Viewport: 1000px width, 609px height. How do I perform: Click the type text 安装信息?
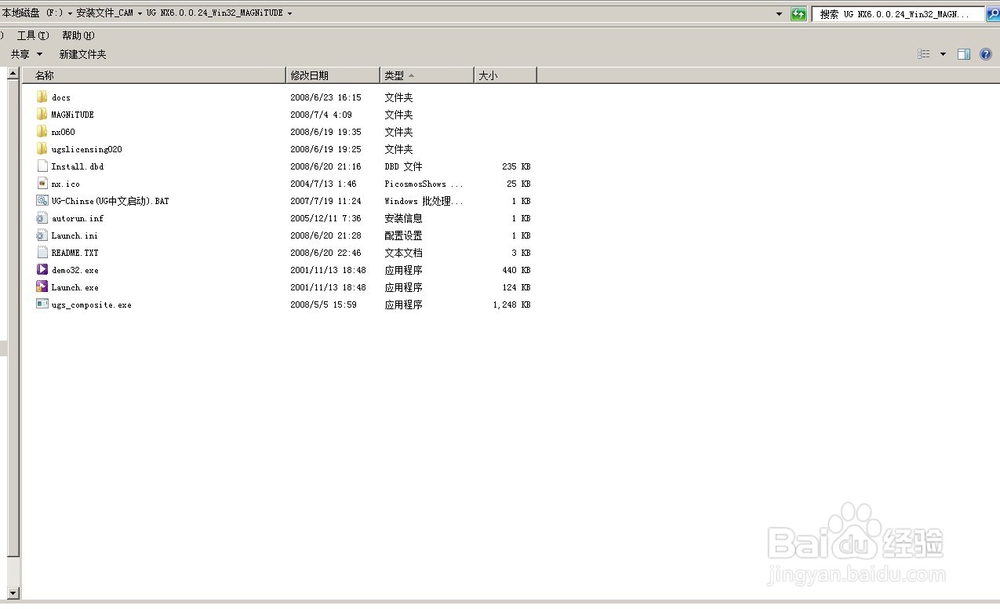tap(403, 218)
